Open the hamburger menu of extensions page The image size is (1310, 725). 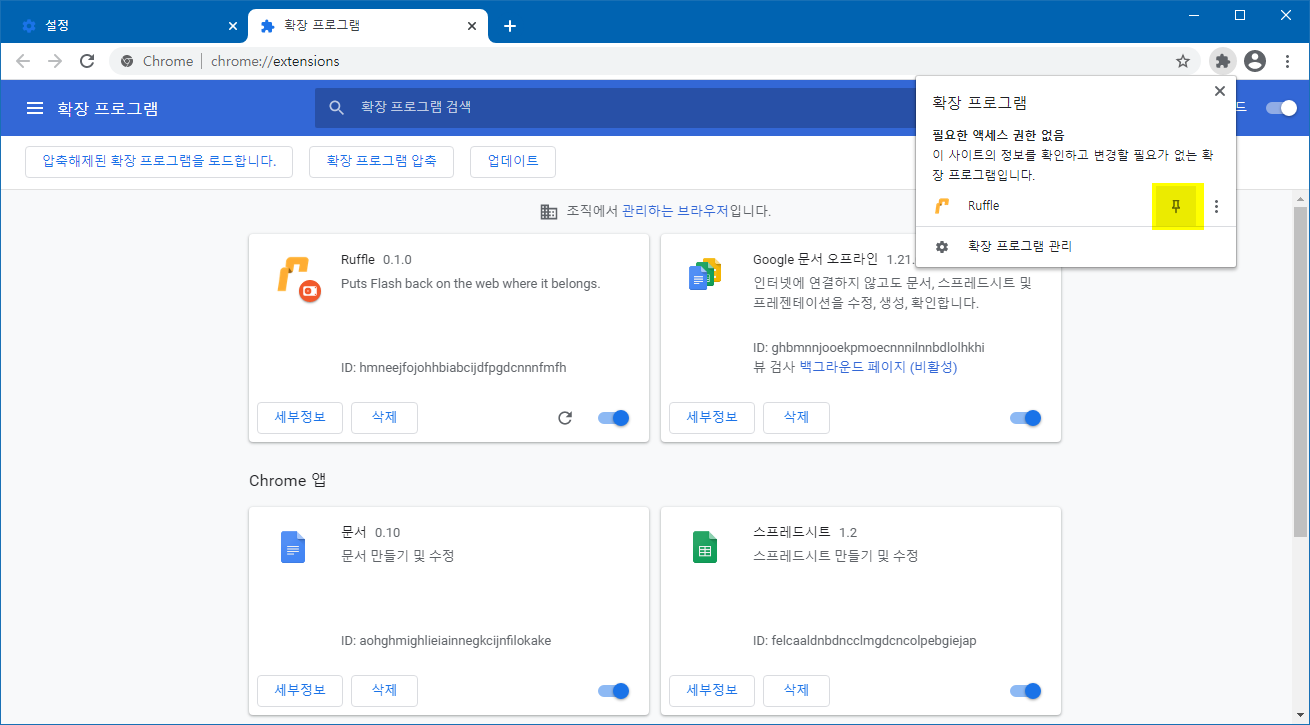tap(35, 108)
